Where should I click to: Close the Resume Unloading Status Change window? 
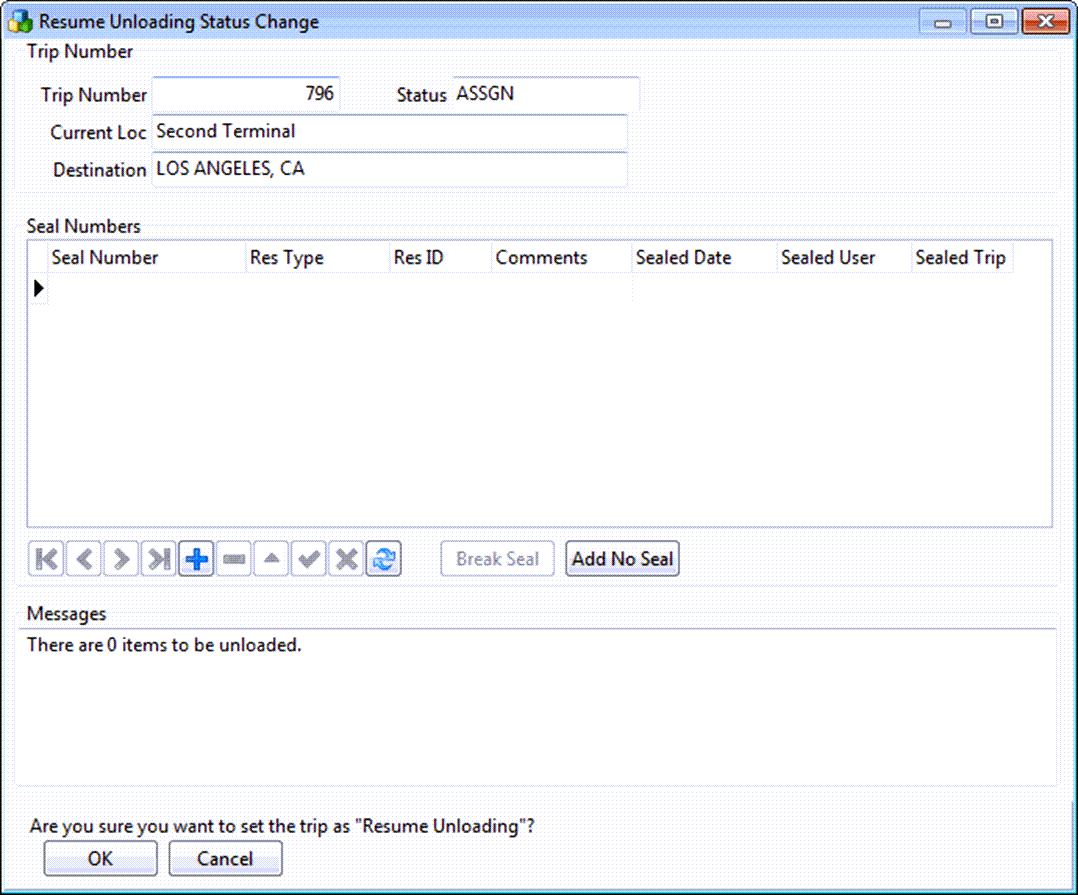(1045, 21)
